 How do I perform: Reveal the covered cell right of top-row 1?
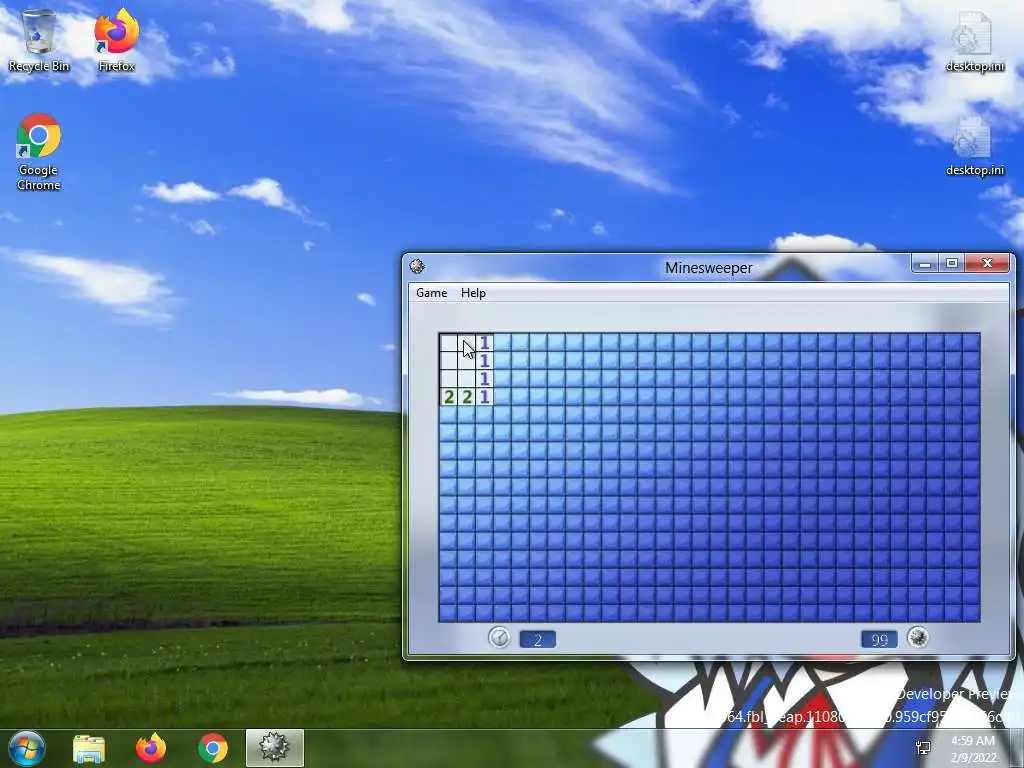coord(503,343)
